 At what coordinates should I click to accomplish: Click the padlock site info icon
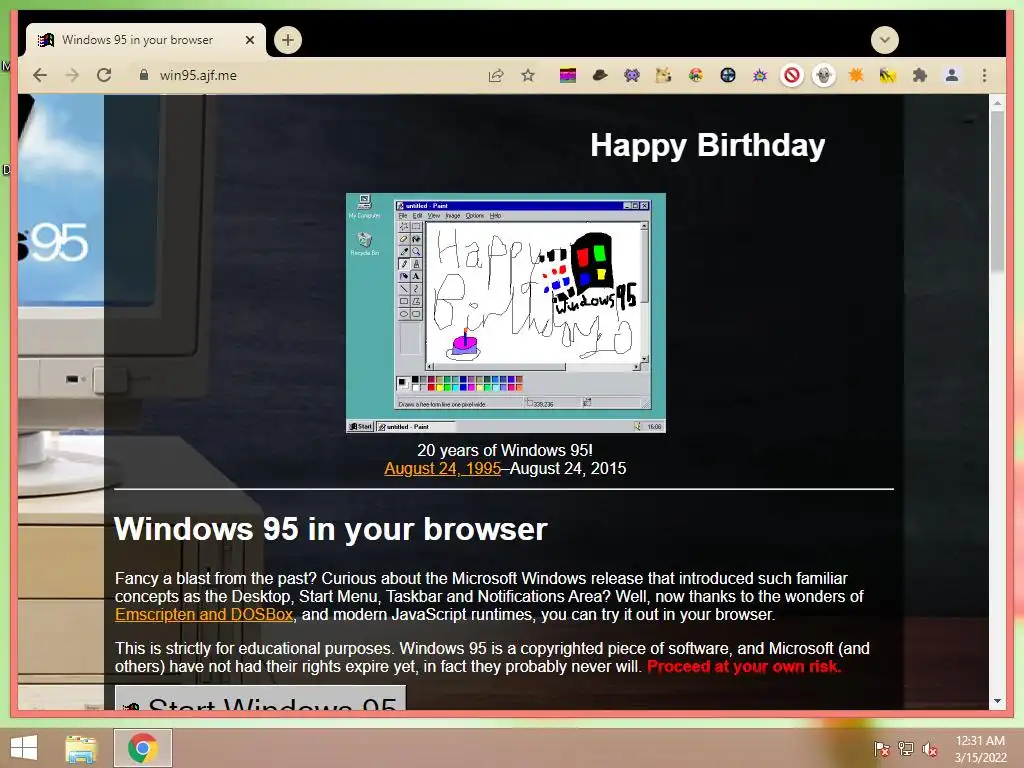pos(144,75)
